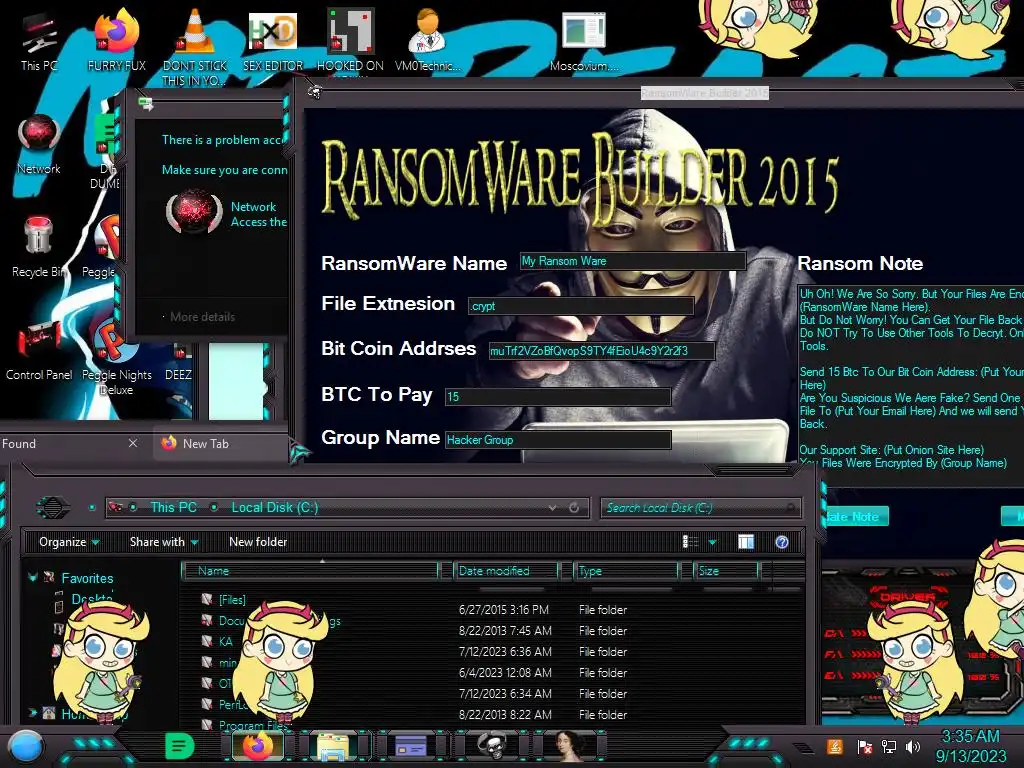Click the This PC breadcrumb in address bar

pyautogui.click(x=173, y=507)
